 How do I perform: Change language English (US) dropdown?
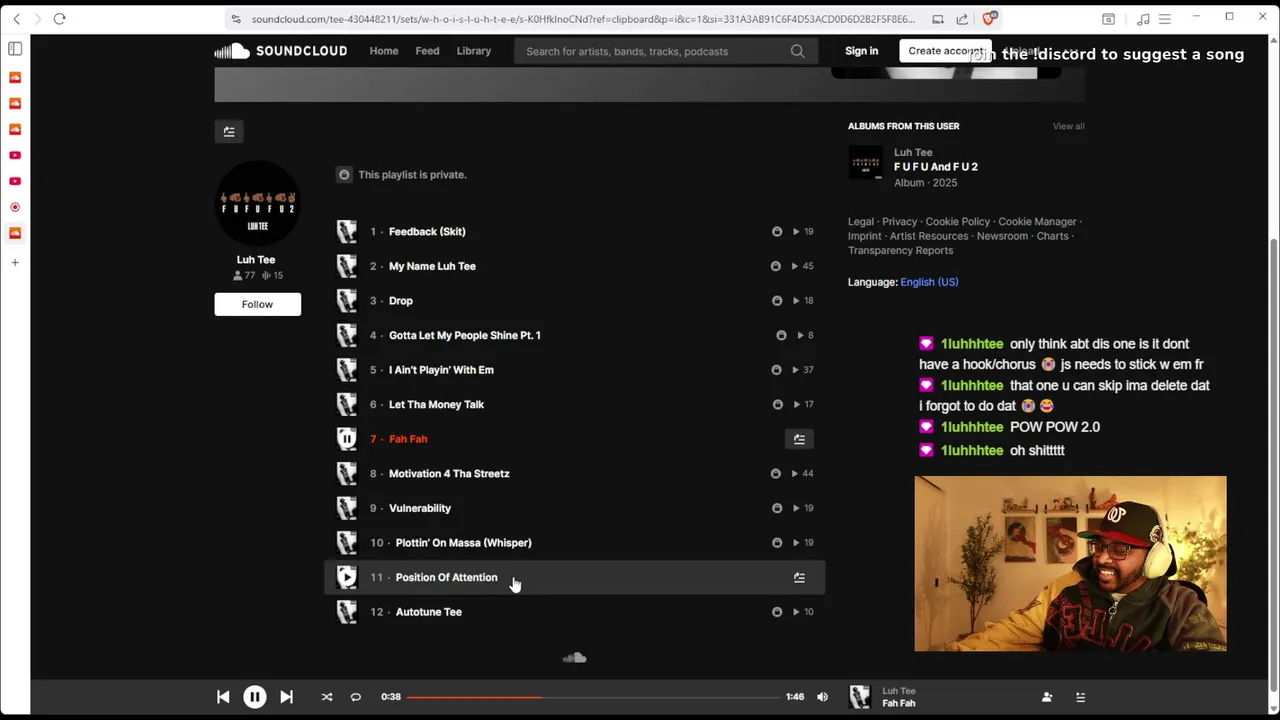pyautogui.click(x=929, y=282)
